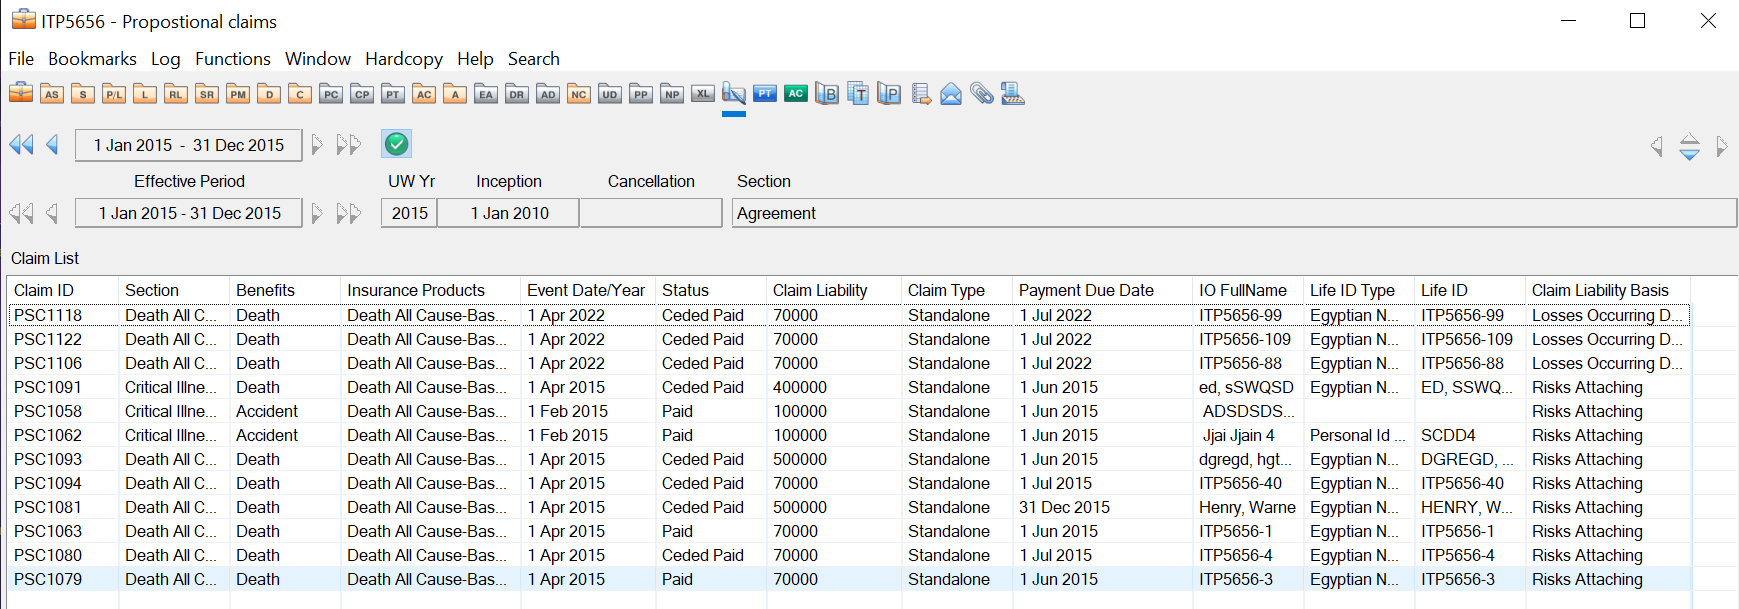Click the XL export icon
This screenshot has width=1739, height=609.
point(703,94)
